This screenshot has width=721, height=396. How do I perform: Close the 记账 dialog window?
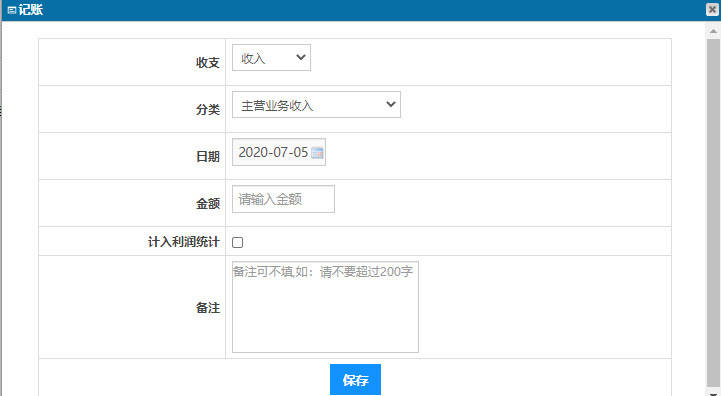[x=712, y=10]
